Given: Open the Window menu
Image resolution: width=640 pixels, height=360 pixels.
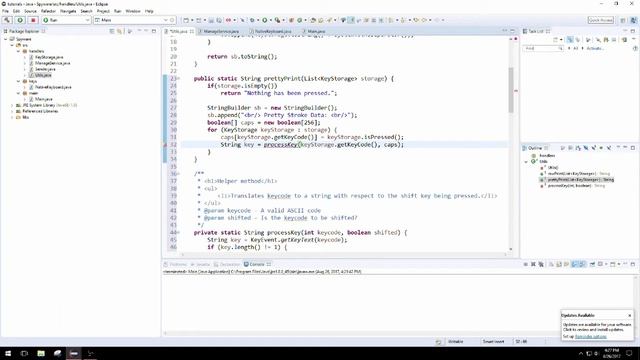Looking at the screenshot, I should (133, 11).
